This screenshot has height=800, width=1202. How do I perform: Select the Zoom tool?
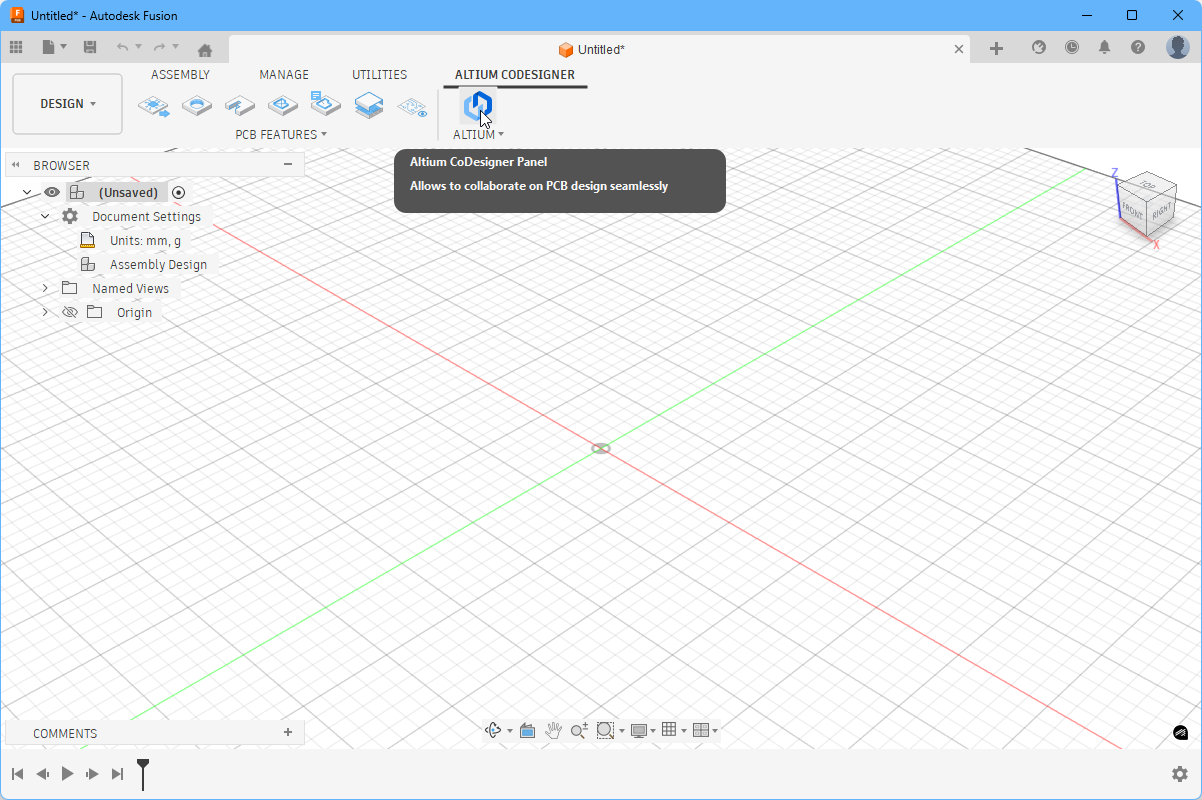point(578,730)
